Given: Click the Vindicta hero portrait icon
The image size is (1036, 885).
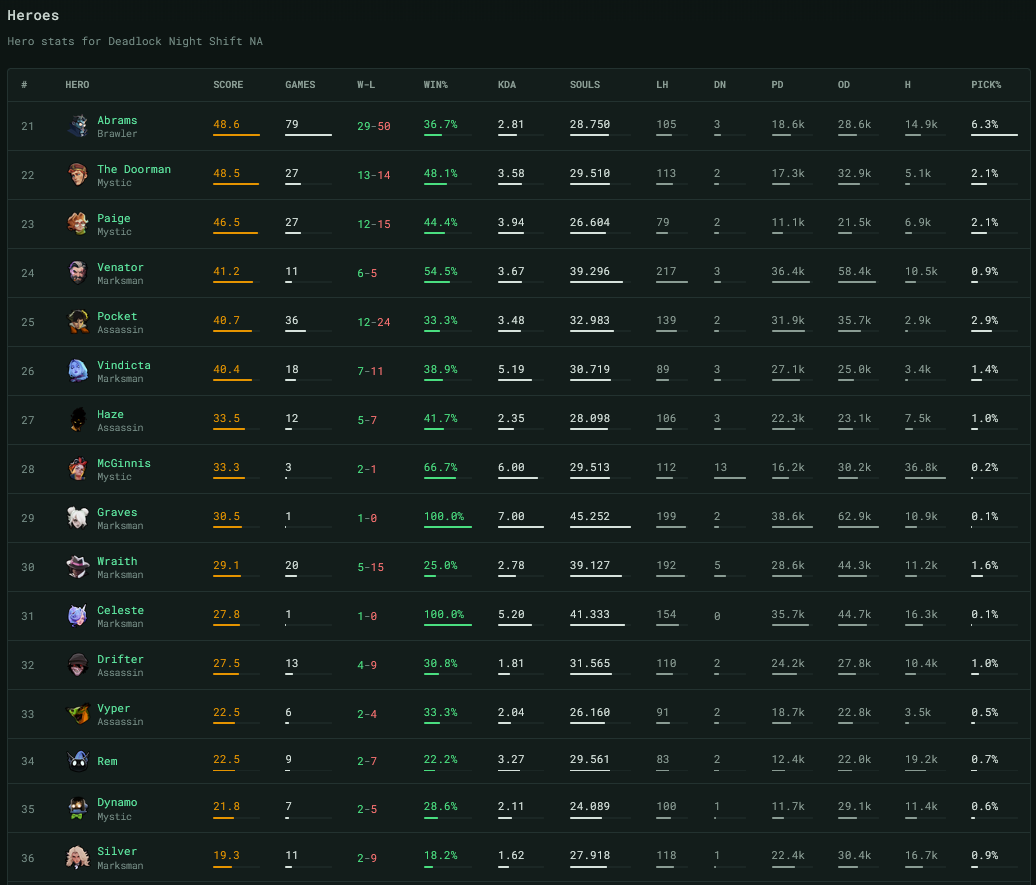Looking at the screenshot, I should point(78,370).
